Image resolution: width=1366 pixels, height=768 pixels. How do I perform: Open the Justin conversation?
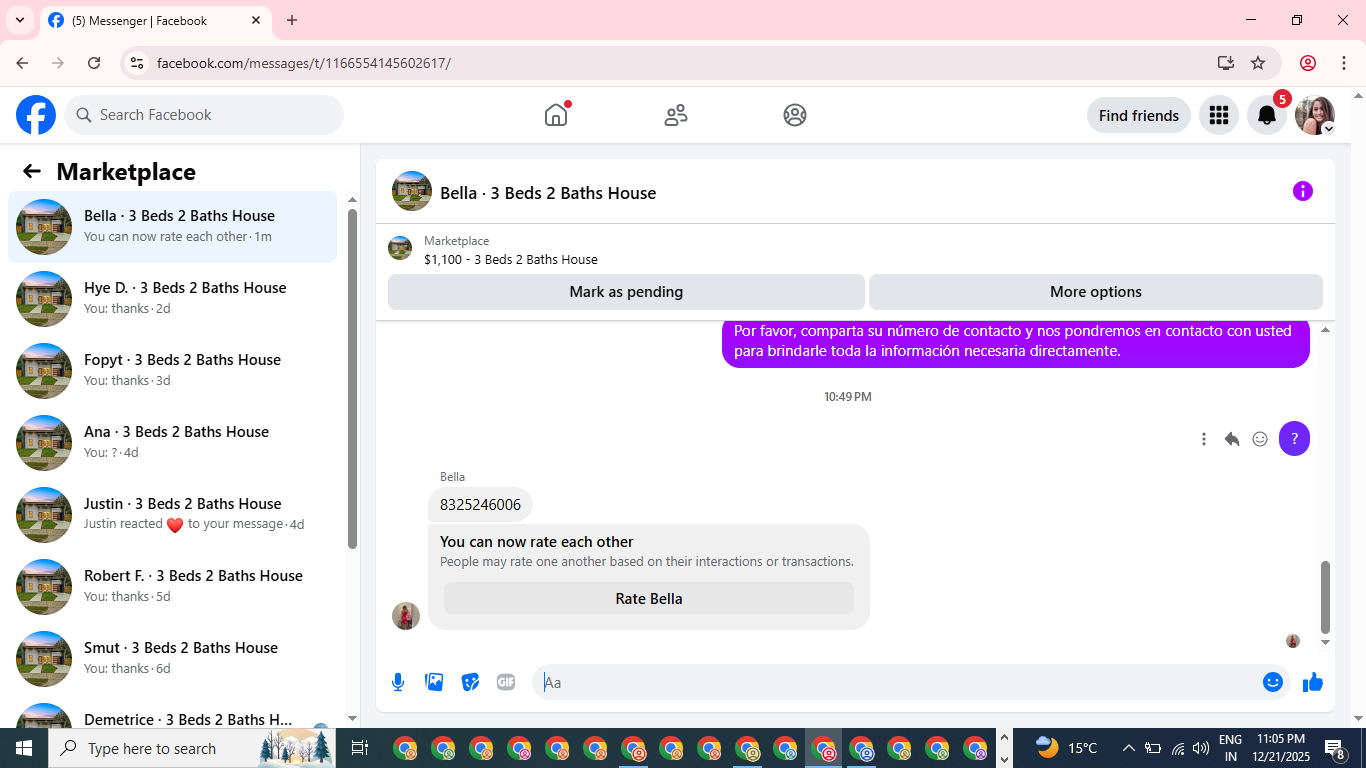173,515
